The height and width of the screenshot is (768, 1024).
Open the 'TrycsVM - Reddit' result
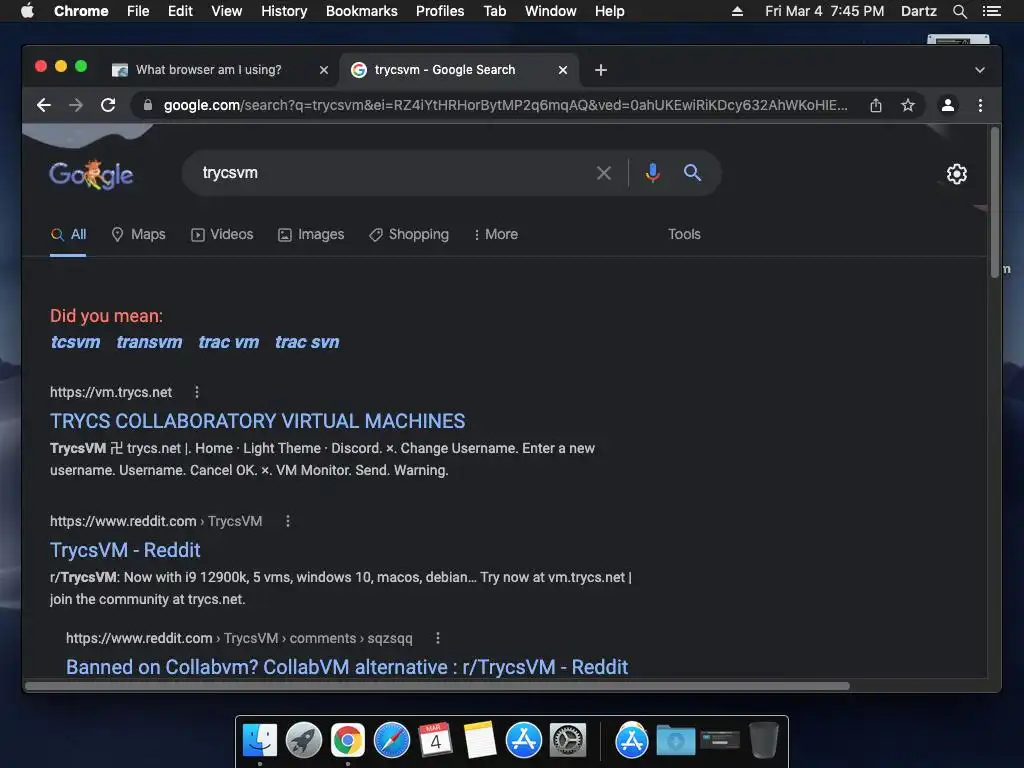(125, 551)
